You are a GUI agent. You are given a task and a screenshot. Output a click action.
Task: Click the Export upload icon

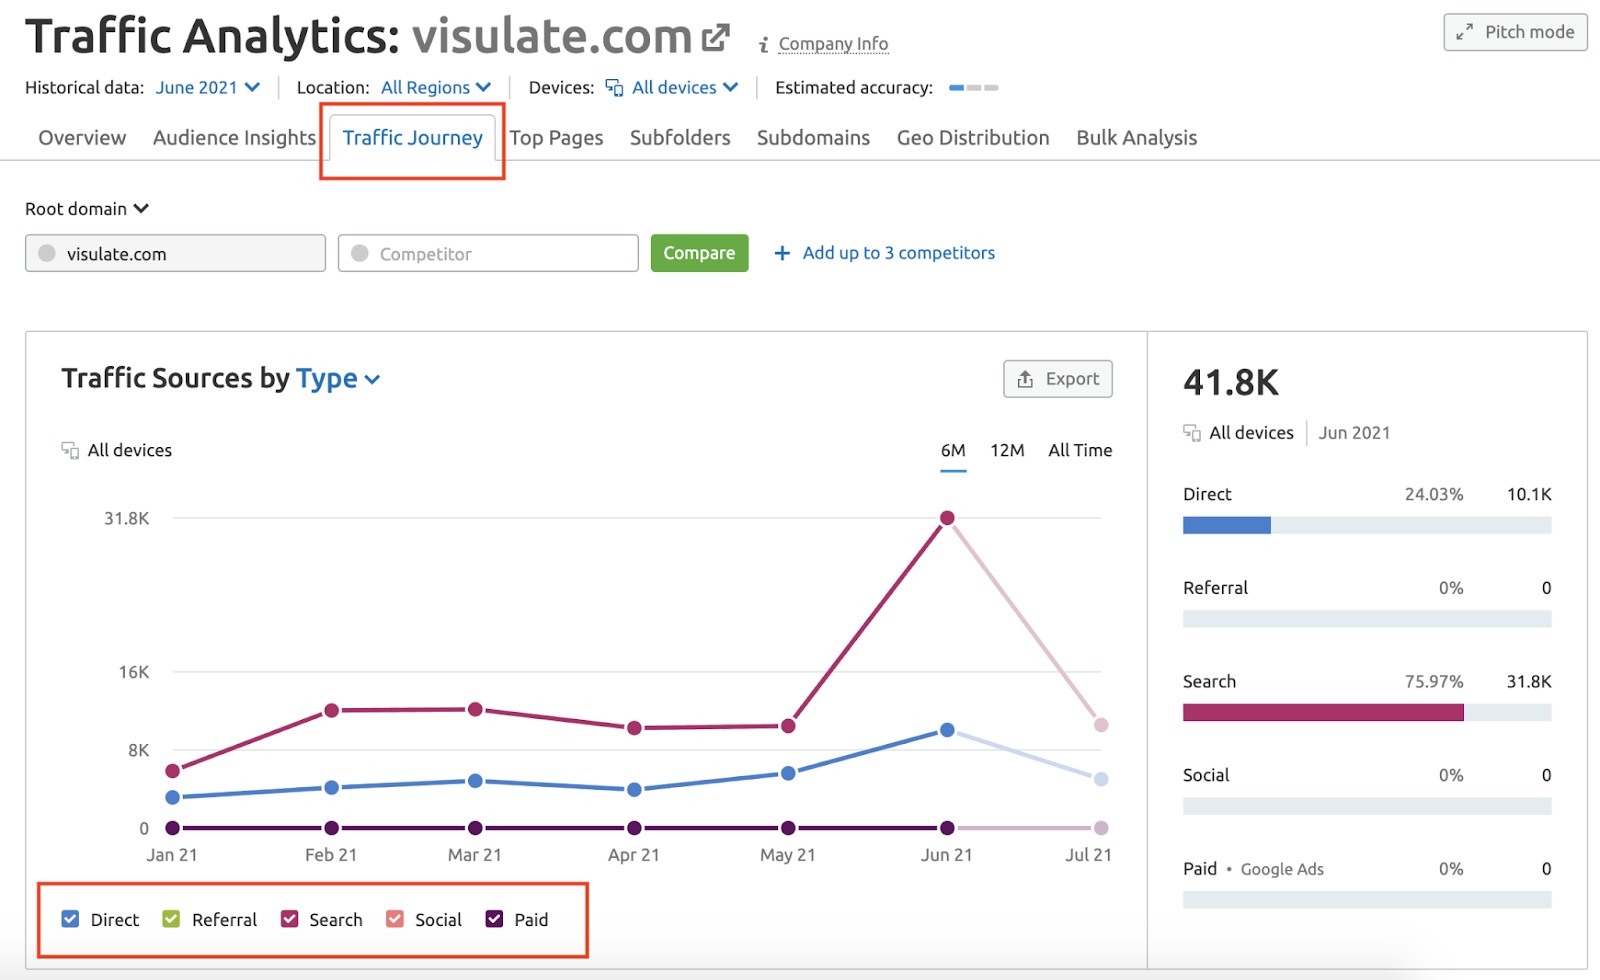pos(1025,379)
